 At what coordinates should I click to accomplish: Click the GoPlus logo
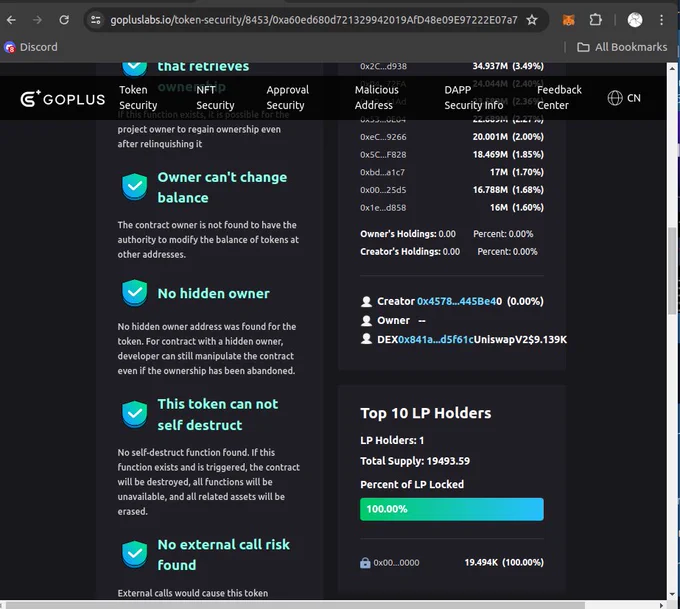(63, 98)
